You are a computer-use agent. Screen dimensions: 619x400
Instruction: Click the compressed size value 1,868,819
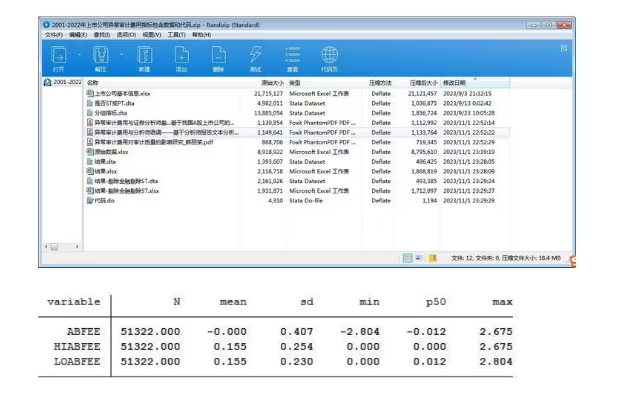(x=424, y=171)
